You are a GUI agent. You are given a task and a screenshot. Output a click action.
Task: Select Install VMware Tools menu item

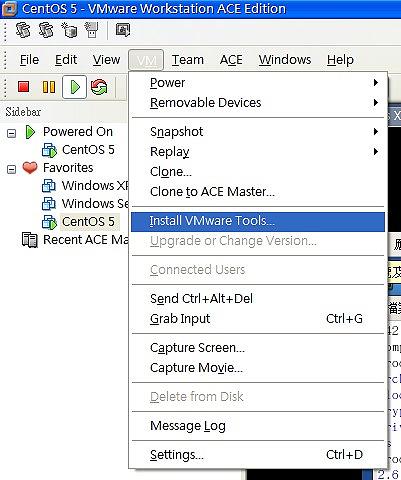tap(258, 222)
